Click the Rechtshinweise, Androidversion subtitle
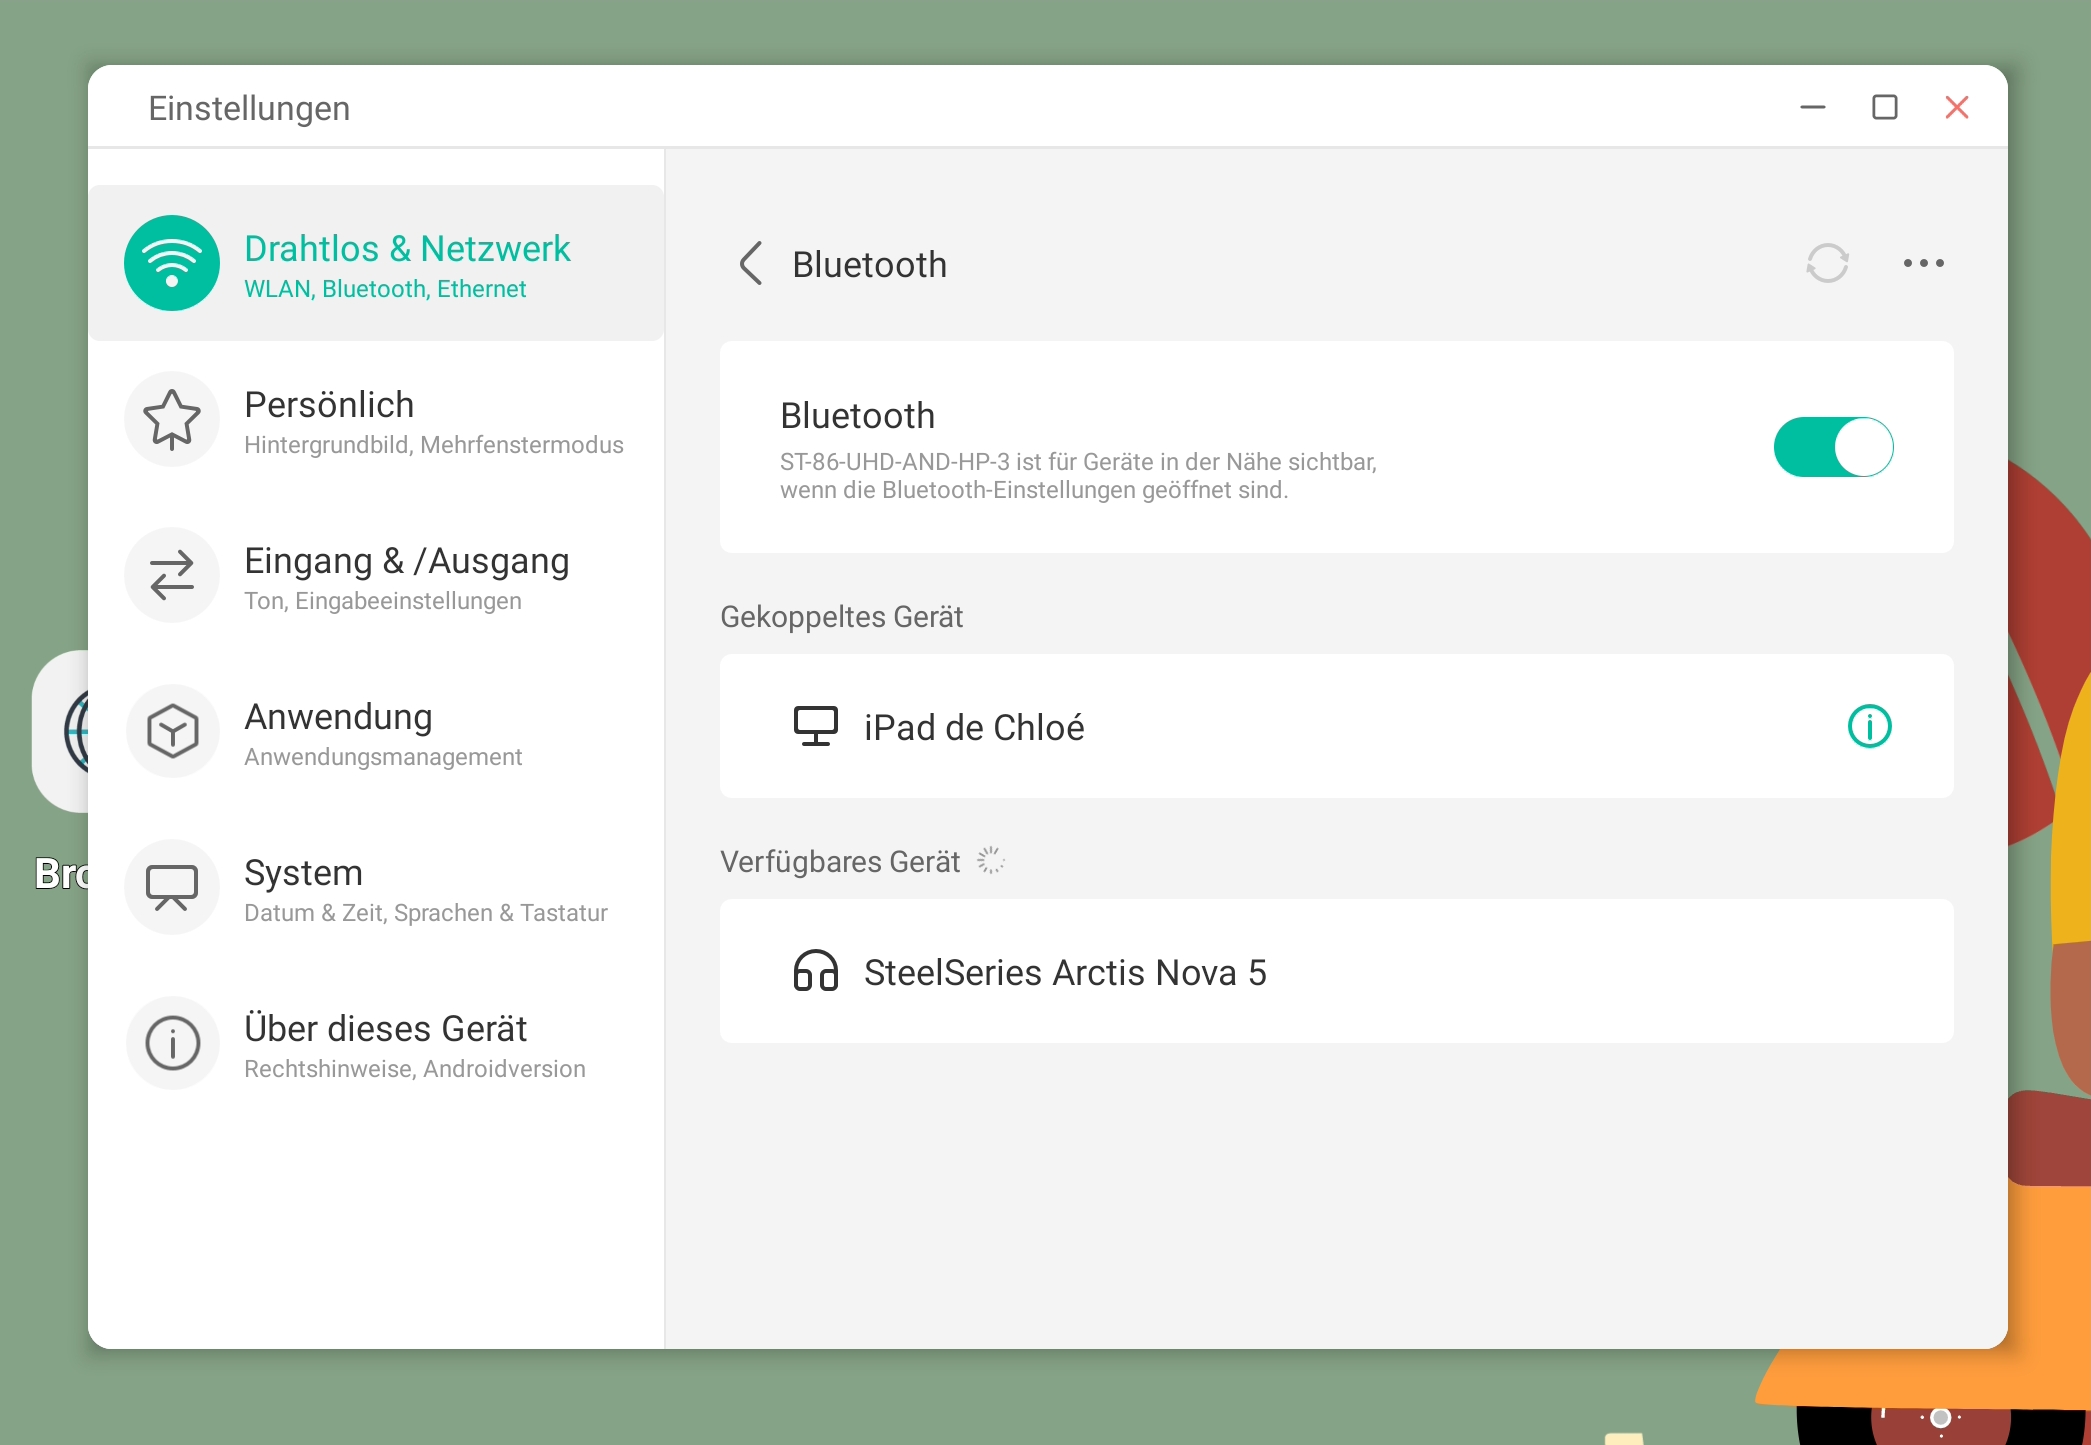 pyautogui.click(x=415, y=1069)
